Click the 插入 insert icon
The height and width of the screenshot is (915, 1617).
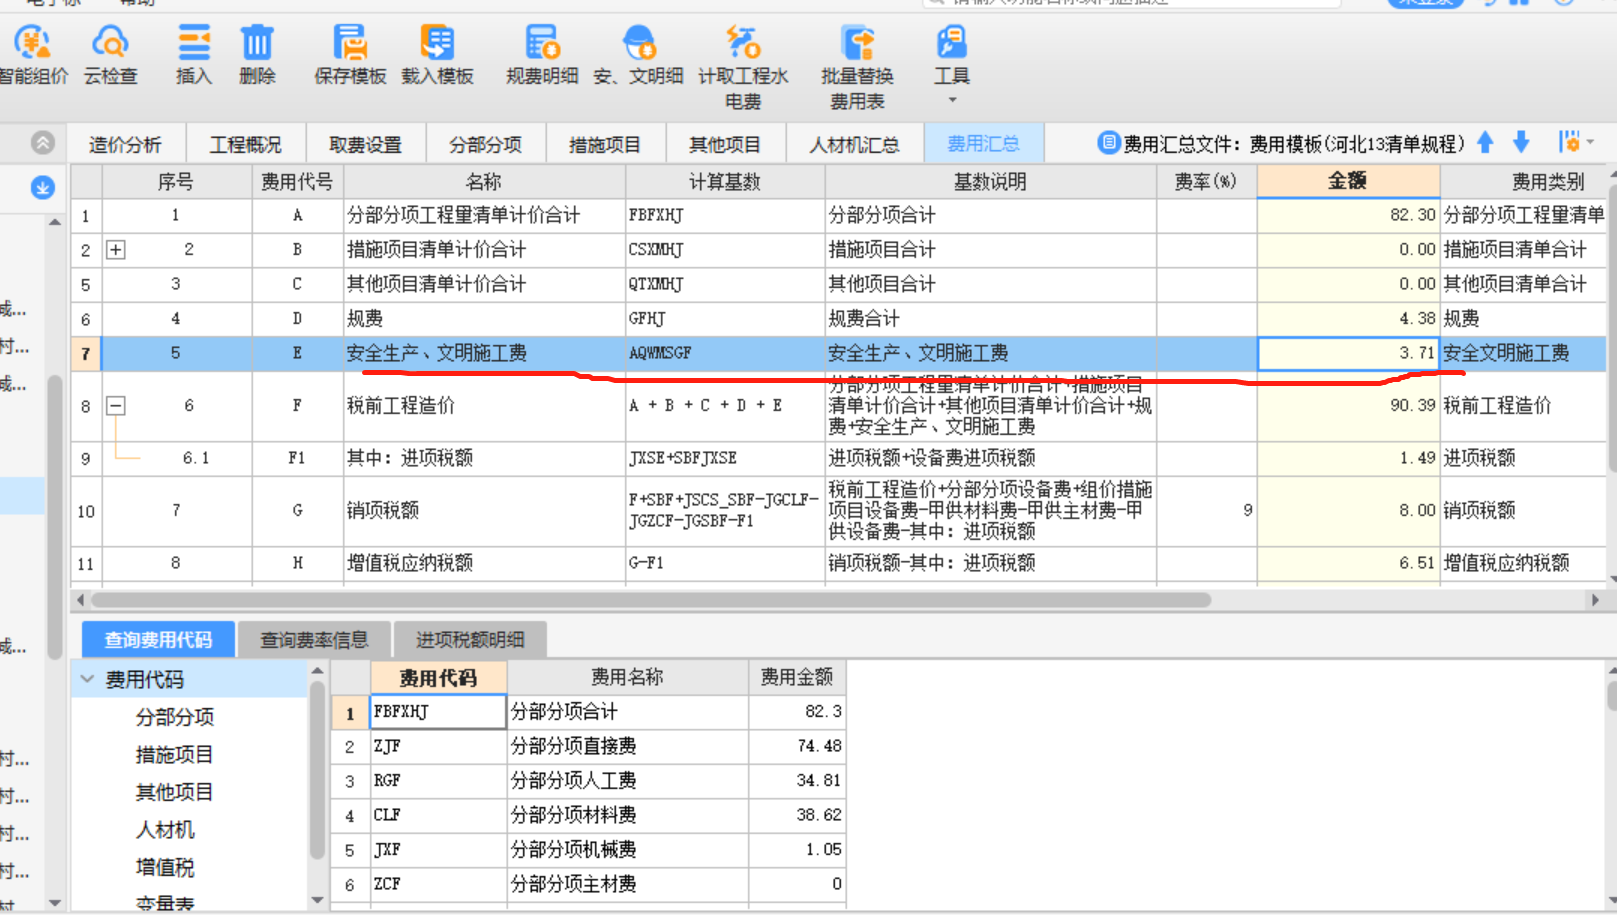point(194,56)
